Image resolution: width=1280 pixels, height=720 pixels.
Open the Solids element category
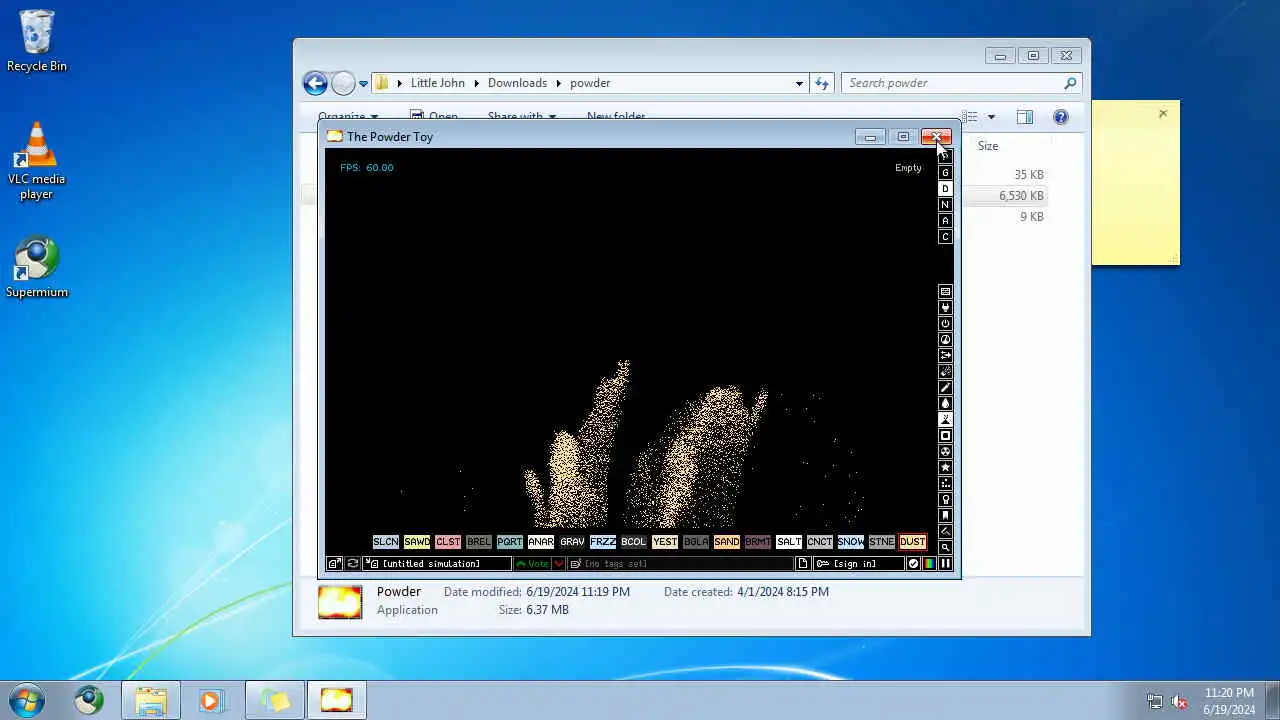tap(945, 436)
